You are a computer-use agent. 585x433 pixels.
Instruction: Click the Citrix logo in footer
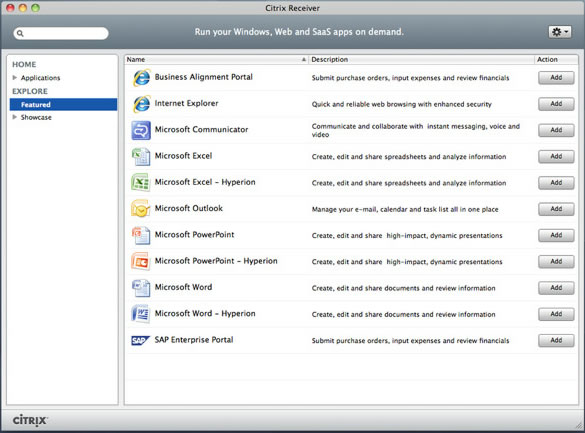point(30,420)
